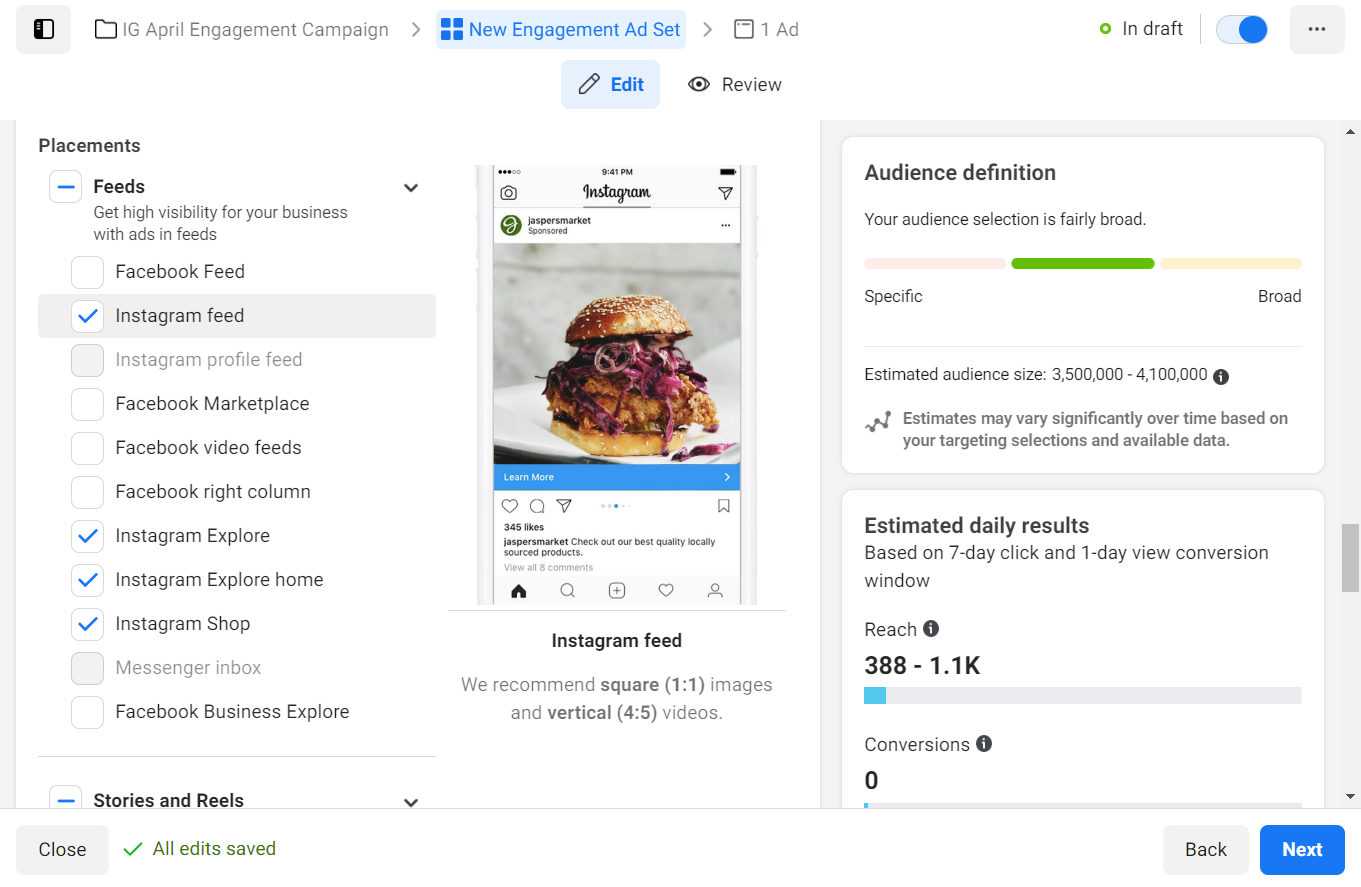Click the Conversions info icon
This screenshot has height=887, width=1361.
(x=983, y=744)
